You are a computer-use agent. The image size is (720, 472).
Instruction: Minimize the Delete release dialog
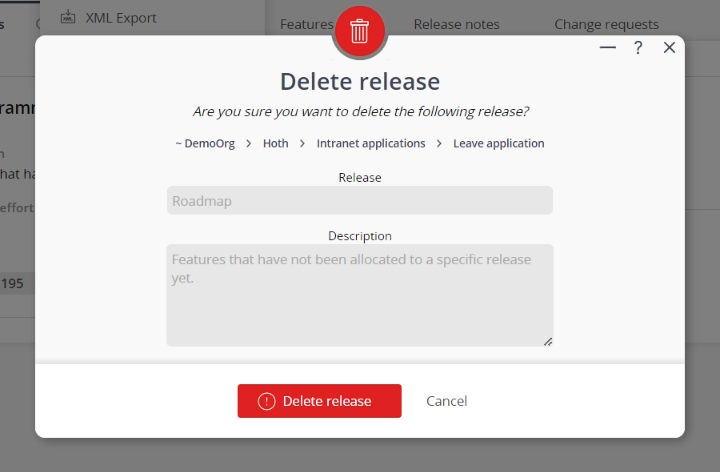(608, 47)
